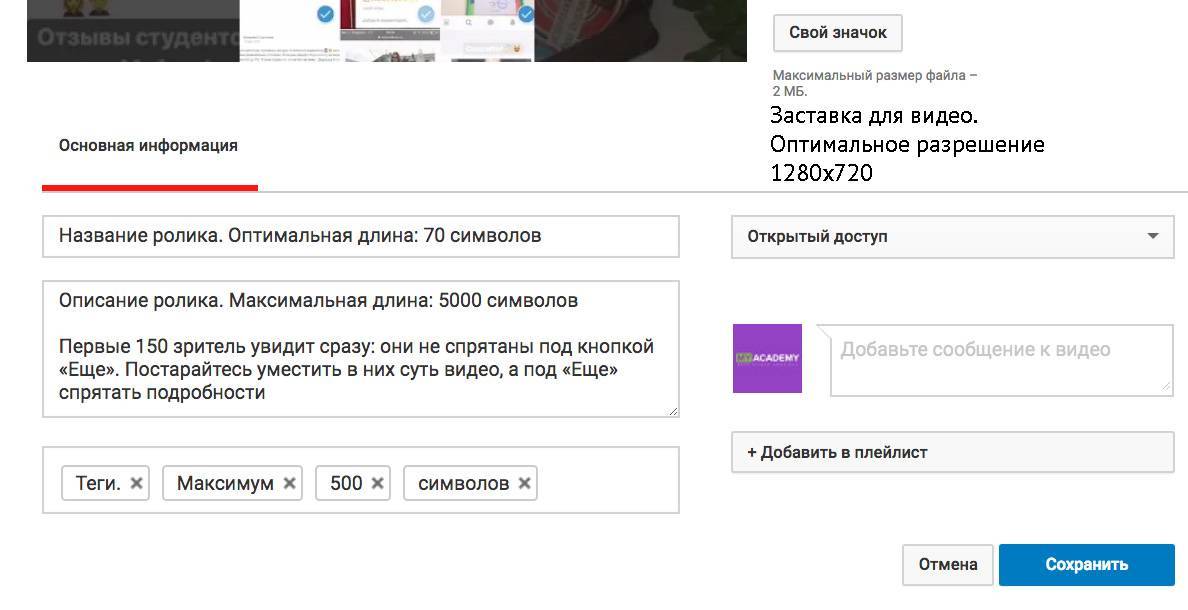Focus the video title input field
Viewport: 1188px width, 610px height.
(x=360, y=237)
